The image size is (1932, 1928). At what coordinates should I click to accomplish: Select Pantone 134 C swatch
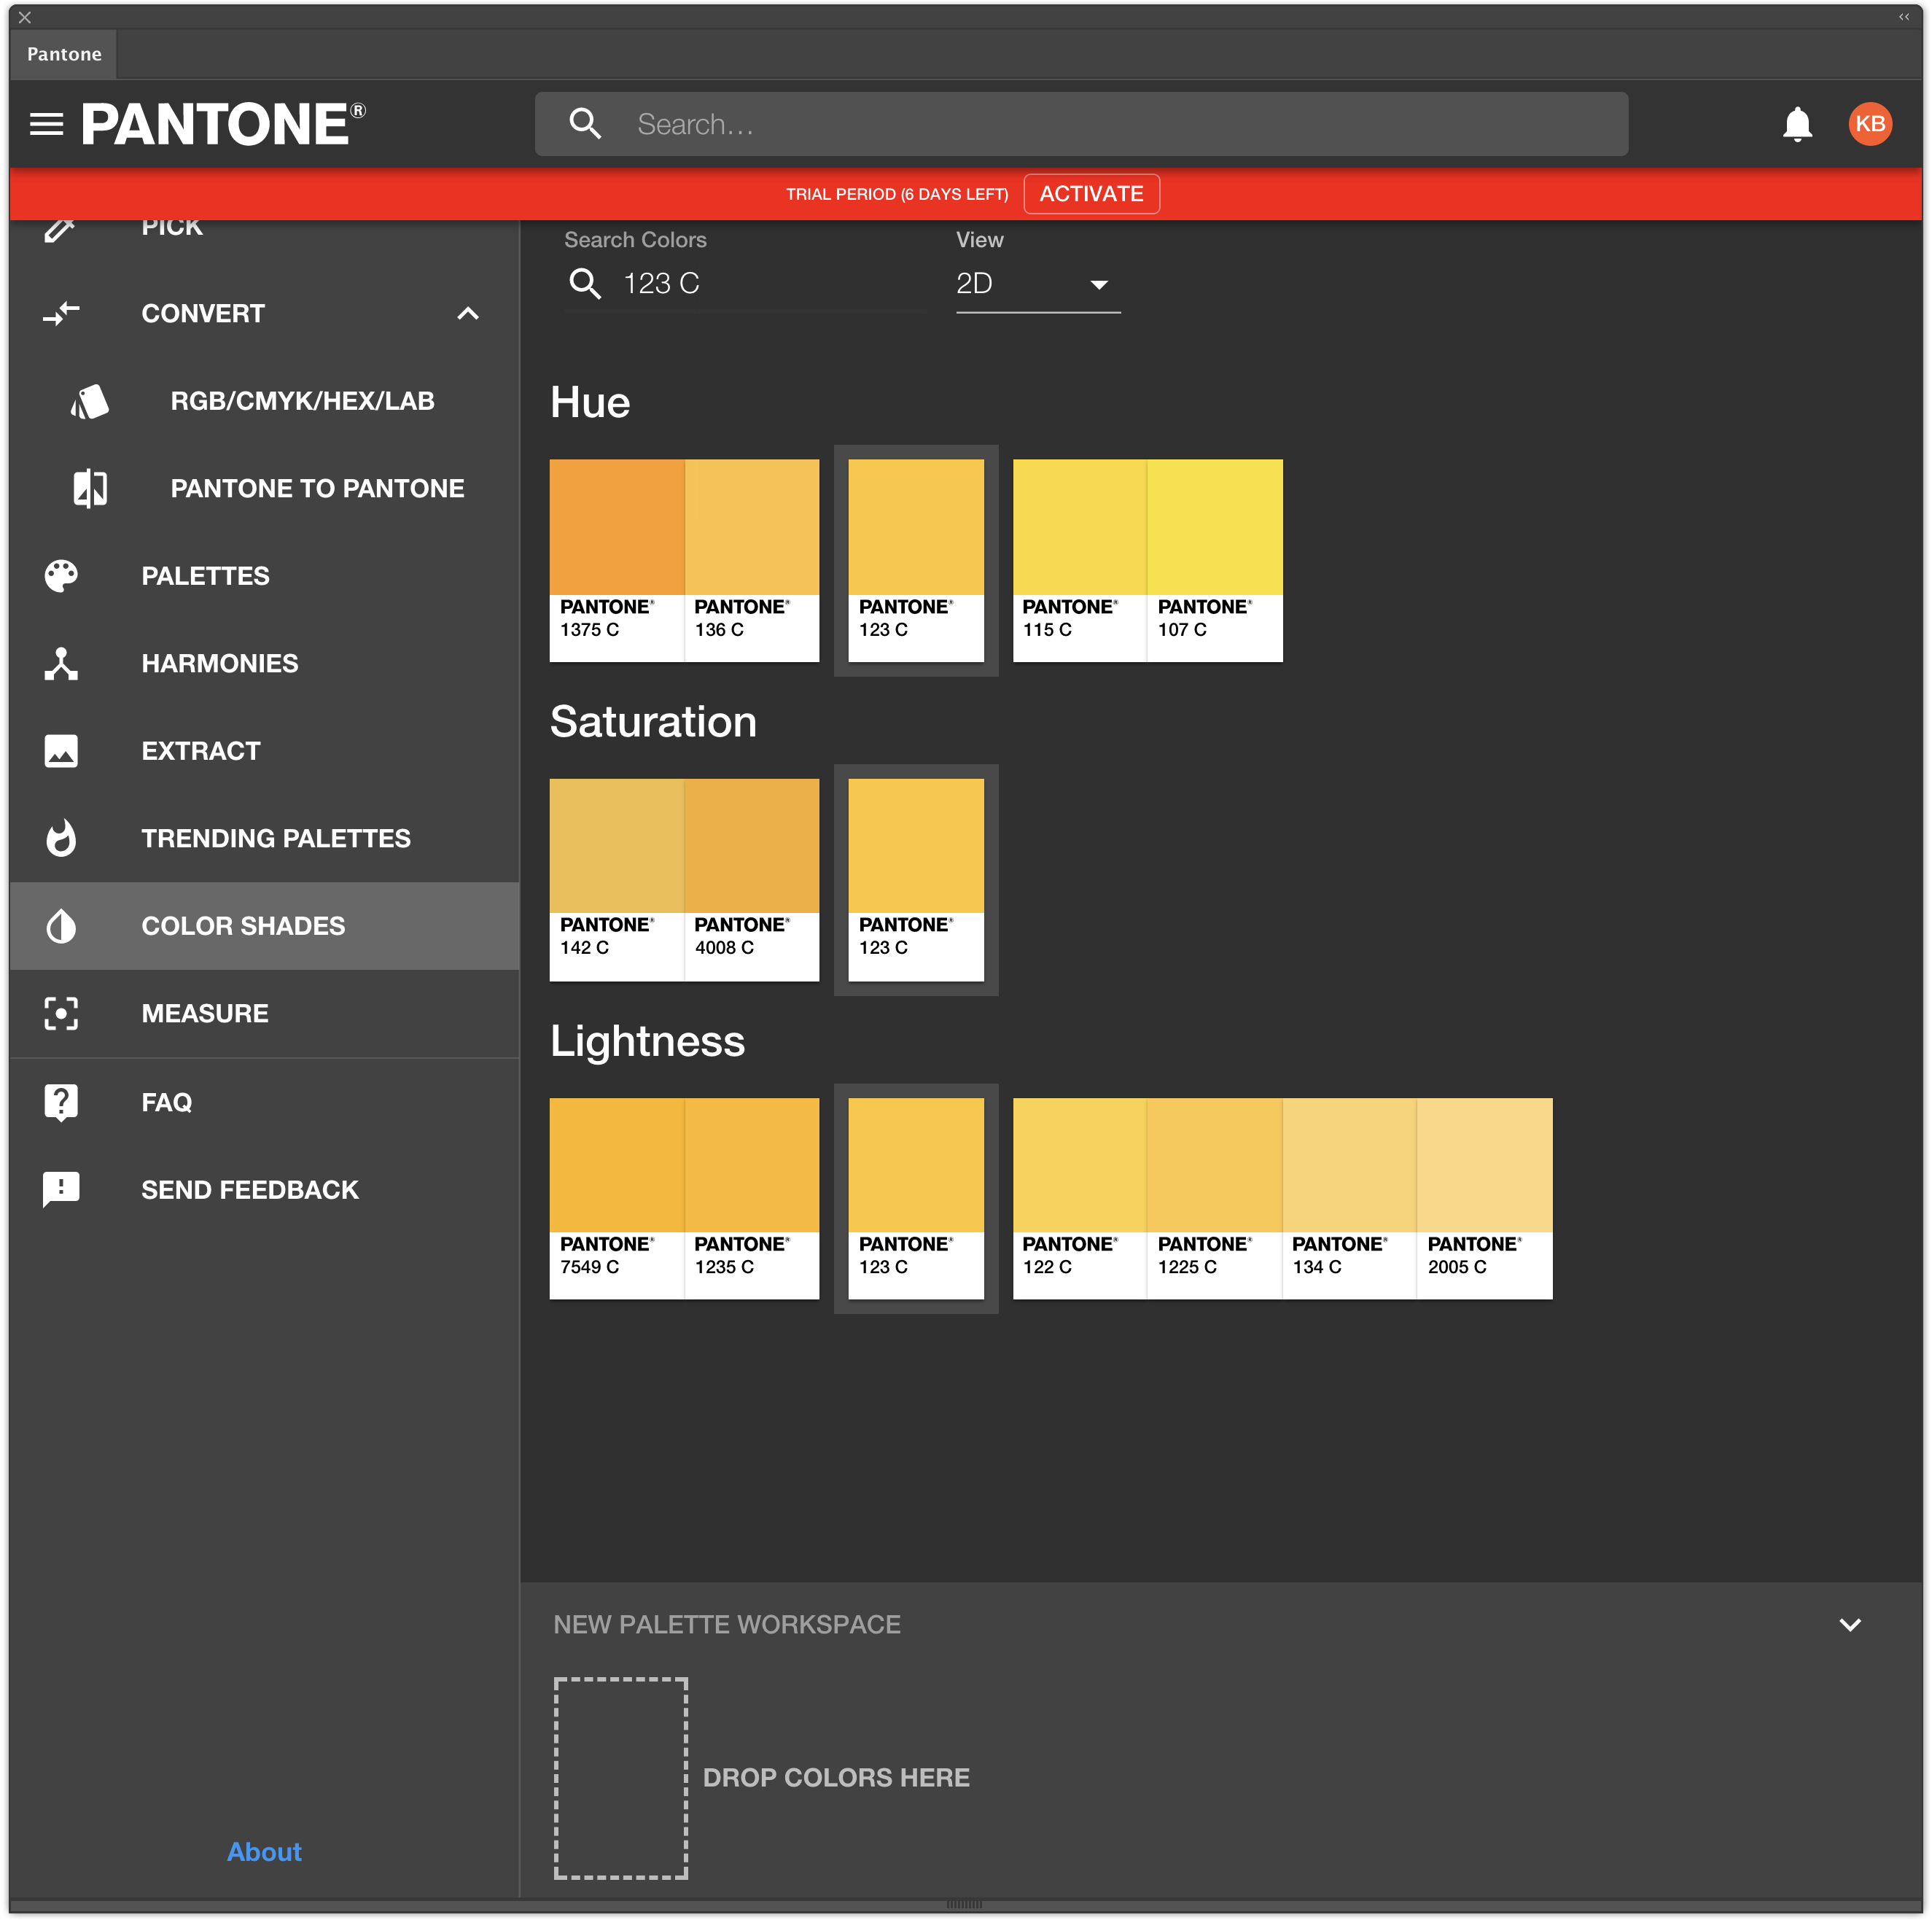coord(1350,1199)
